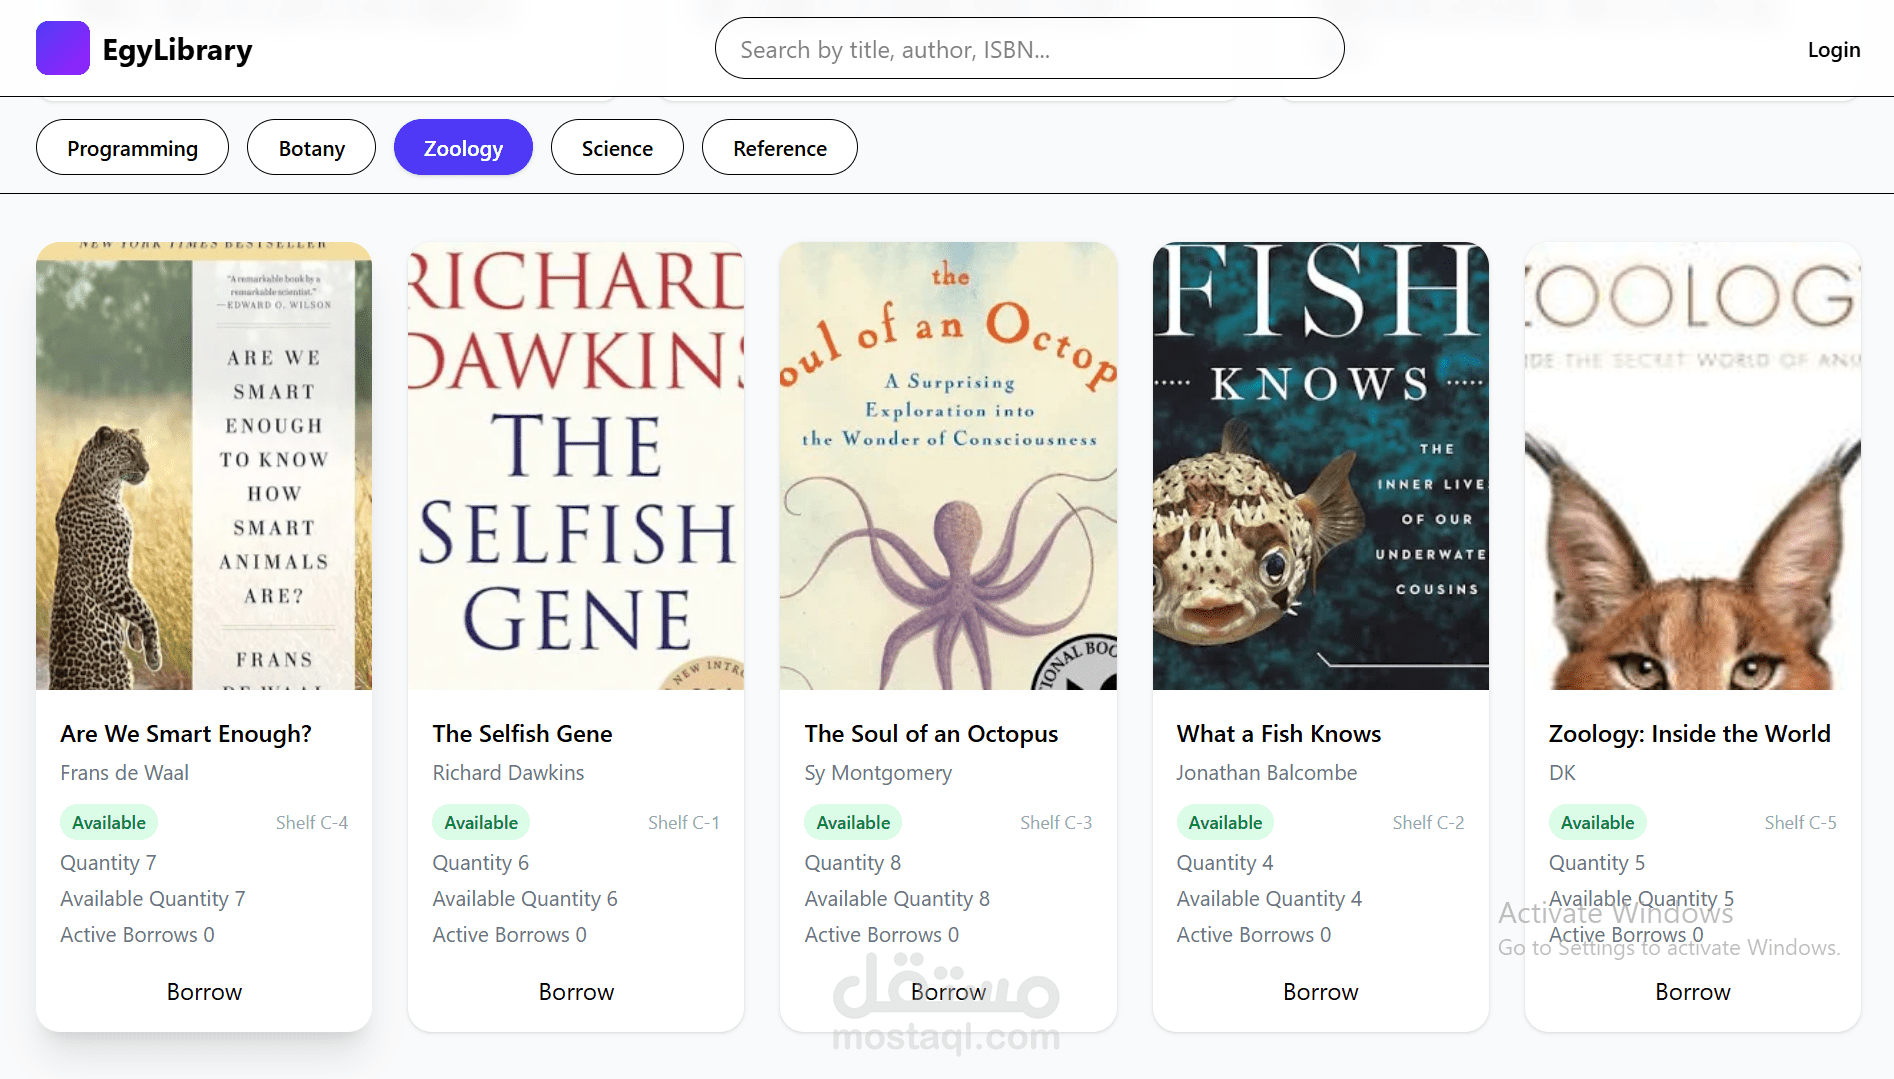The width and height of the screenshot is (1894, 1079).
Task: Borrow 'The Selfish Gene'
Action: click(x=575, y=991)
